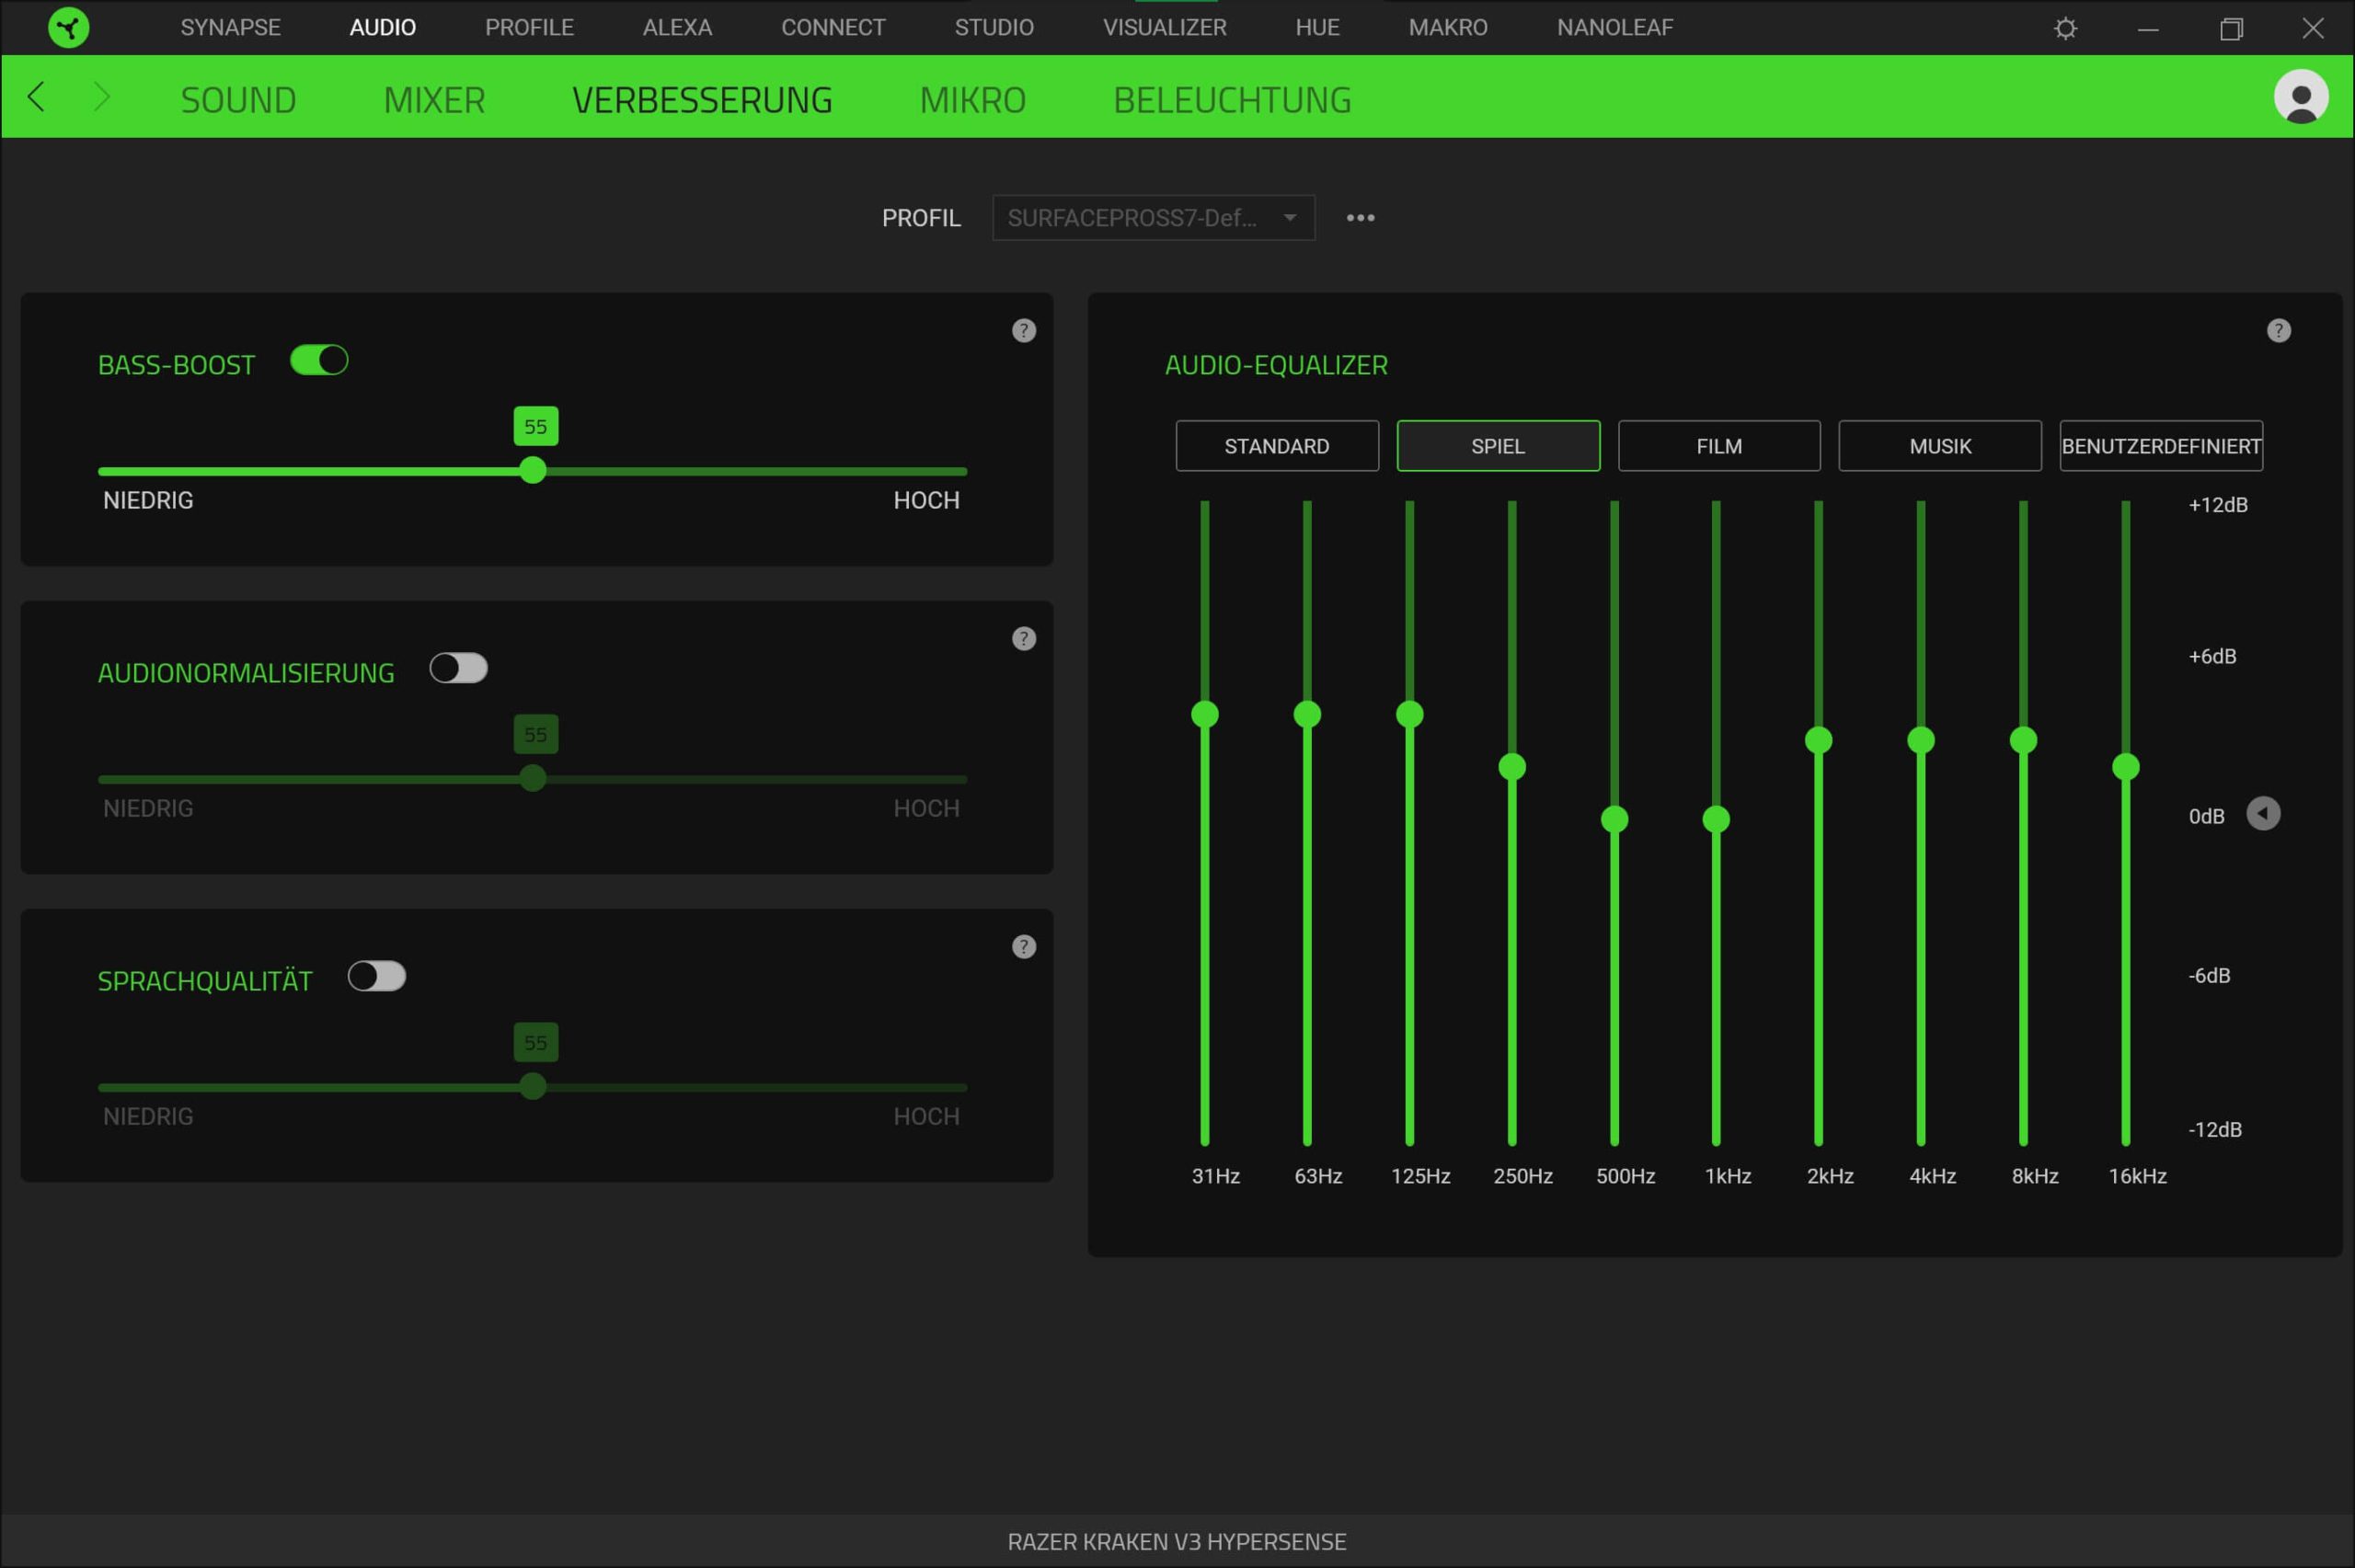Image resolution: width=2355 pixels, height=1568 pixels.
Task: Open Audionormalisierung help icon
Action: (x=1023, y=639)
